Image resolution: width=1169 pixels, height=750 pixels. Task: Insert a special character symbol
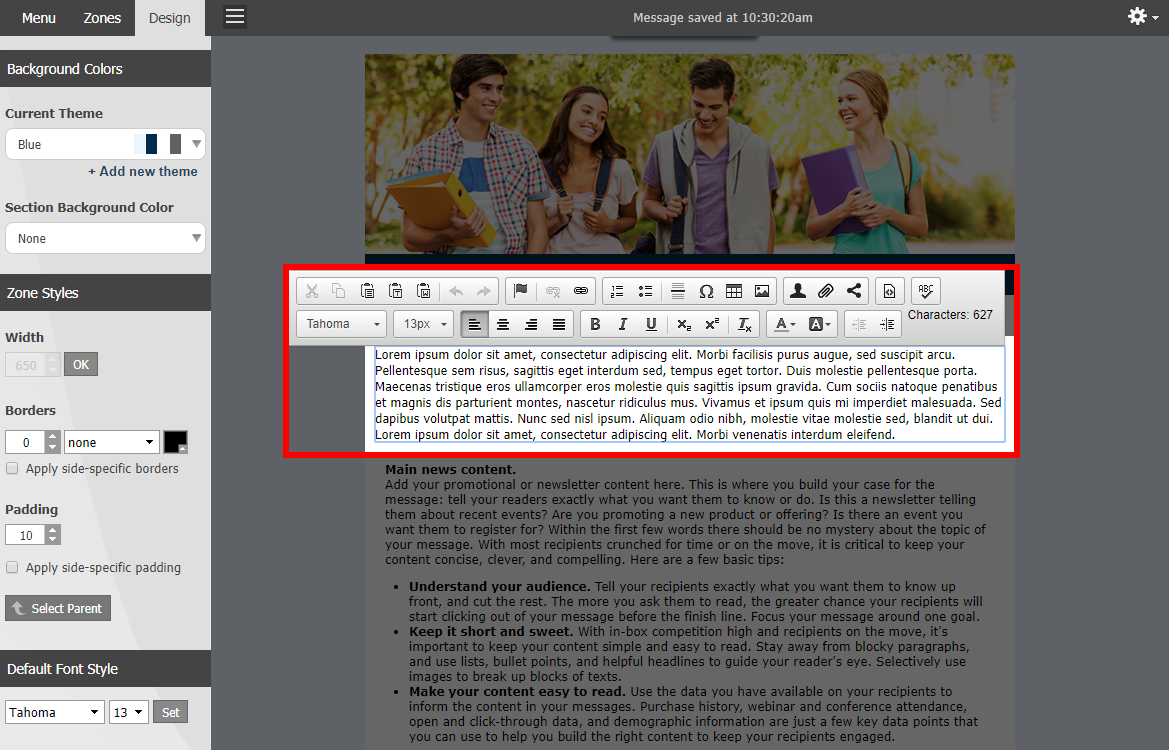[706, 290]
